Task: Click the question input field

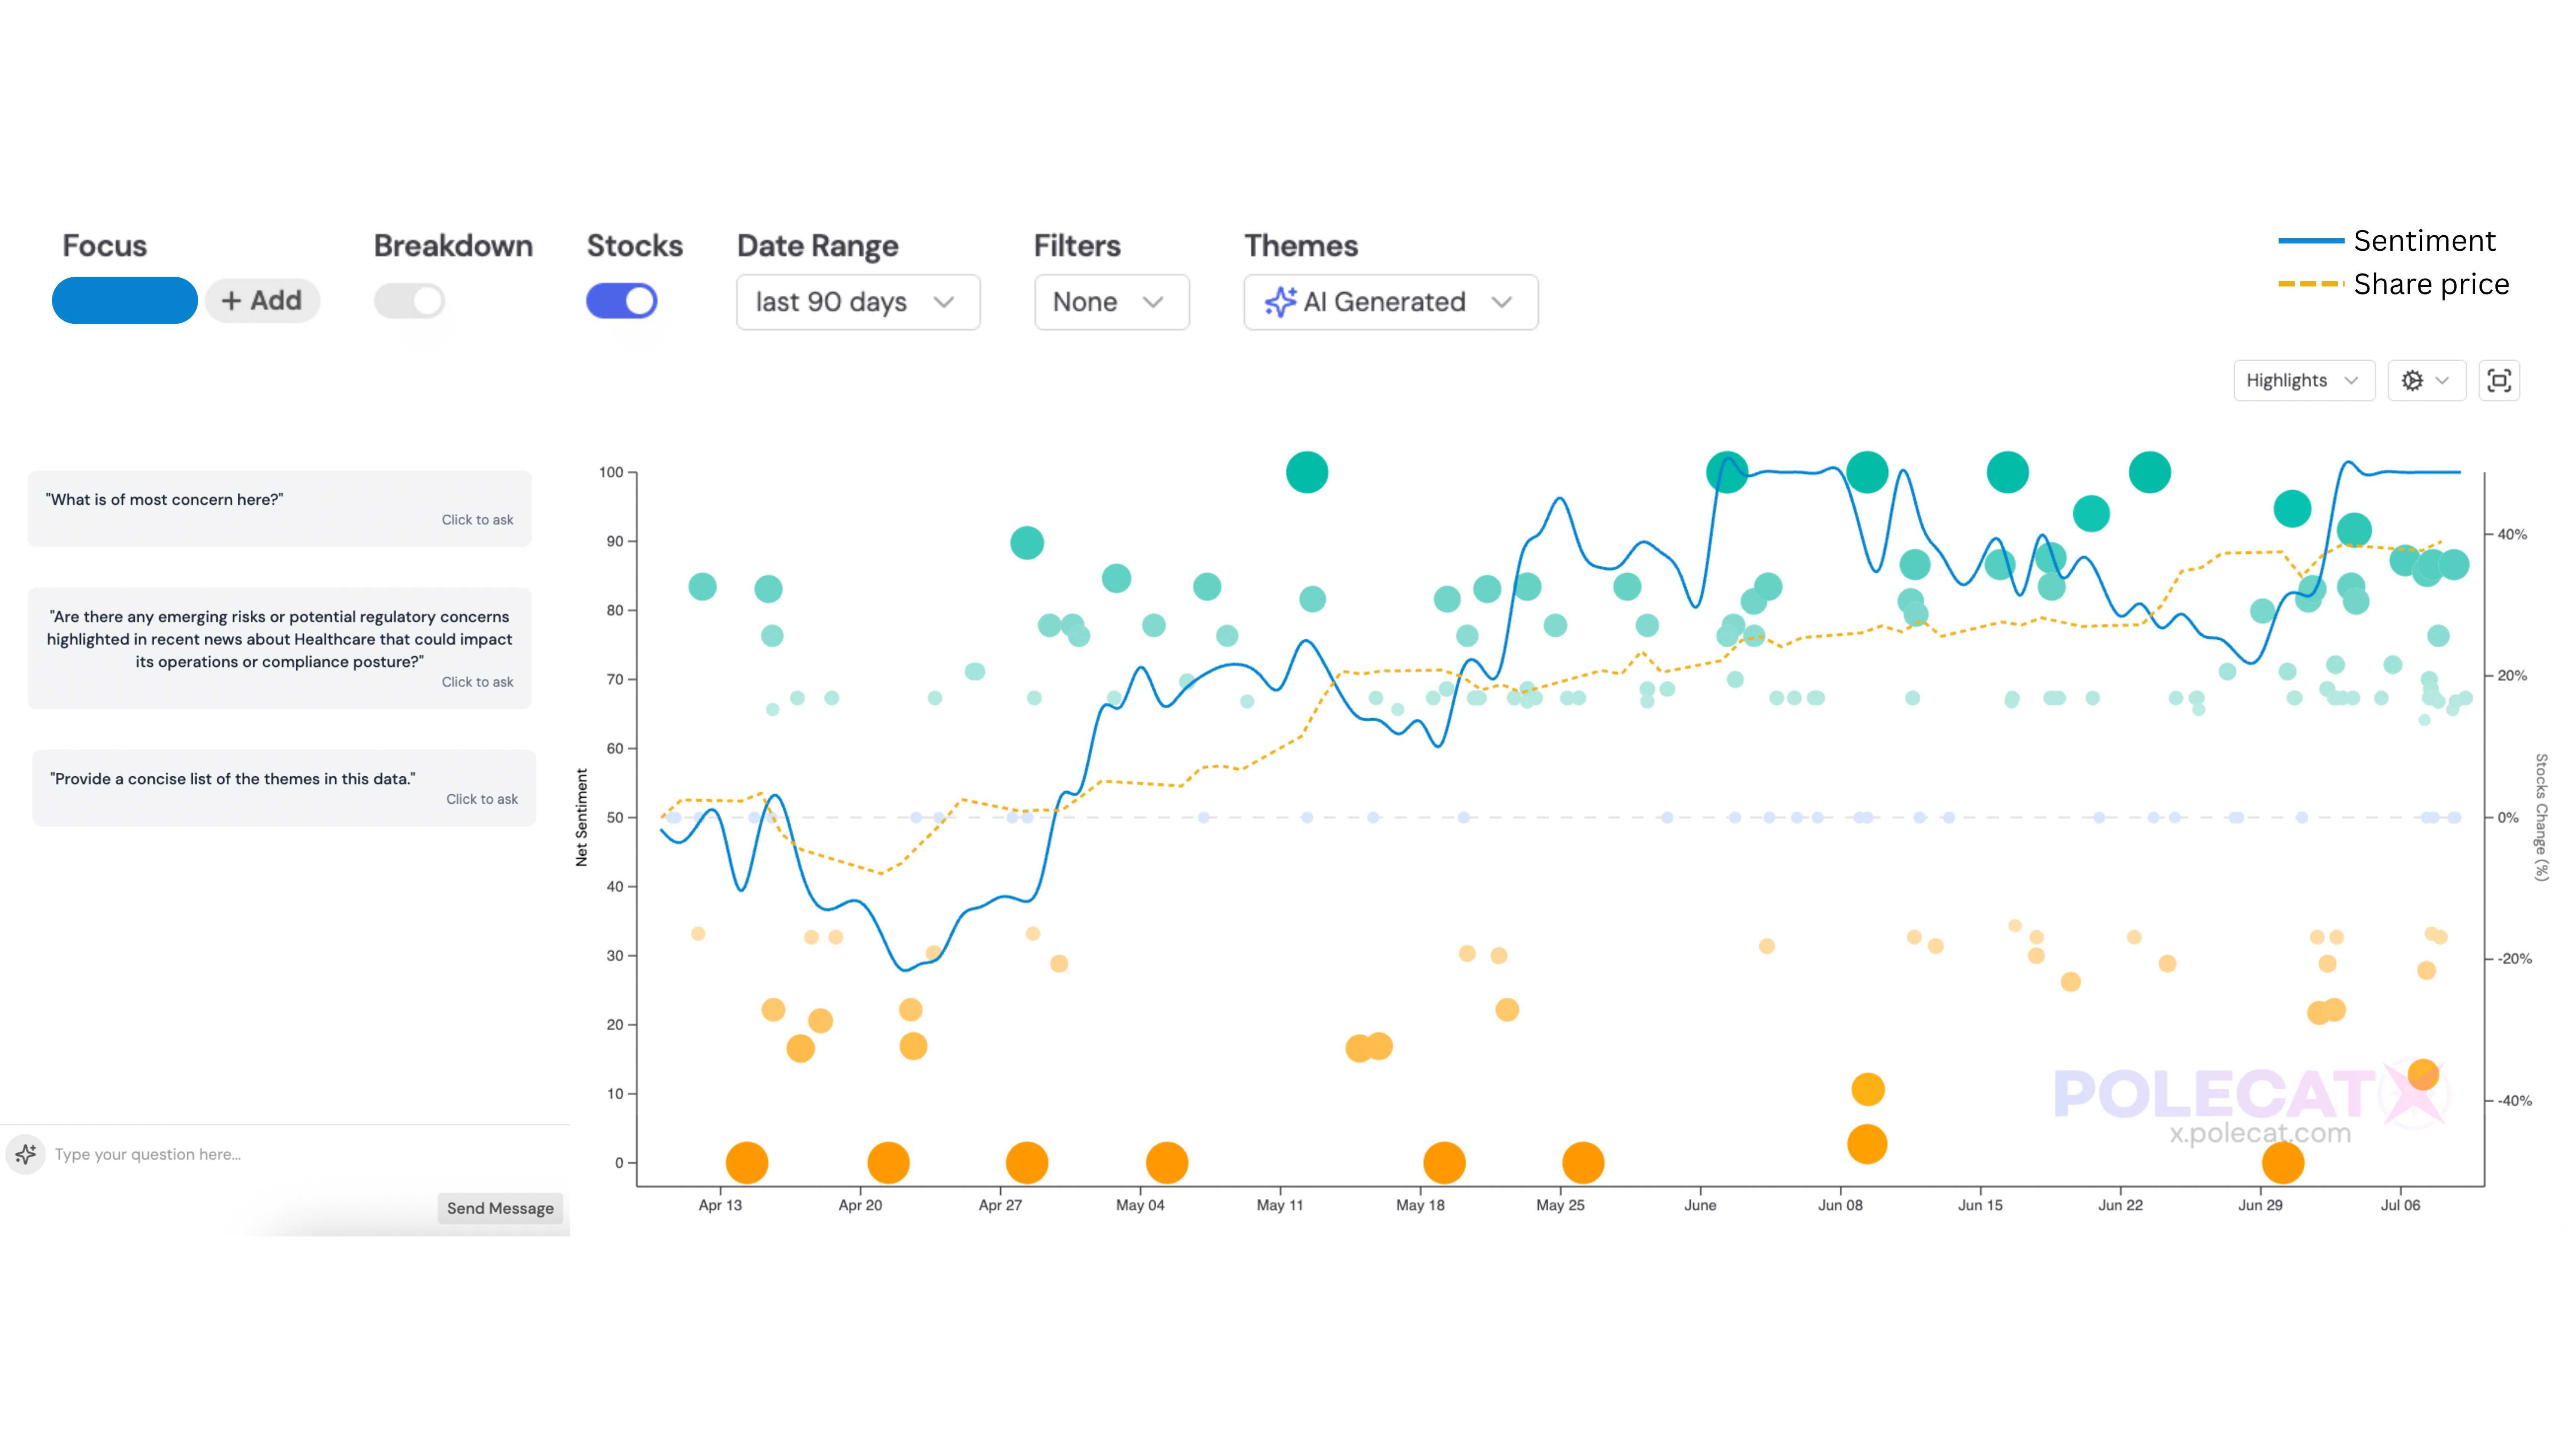Action: point(300,1154)
